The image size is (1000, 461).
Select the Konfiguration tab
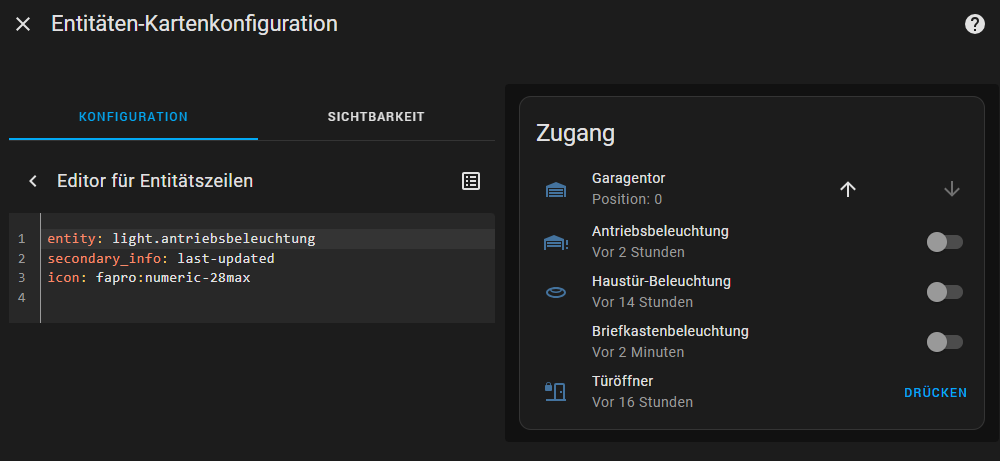click(x=133, y=117)
